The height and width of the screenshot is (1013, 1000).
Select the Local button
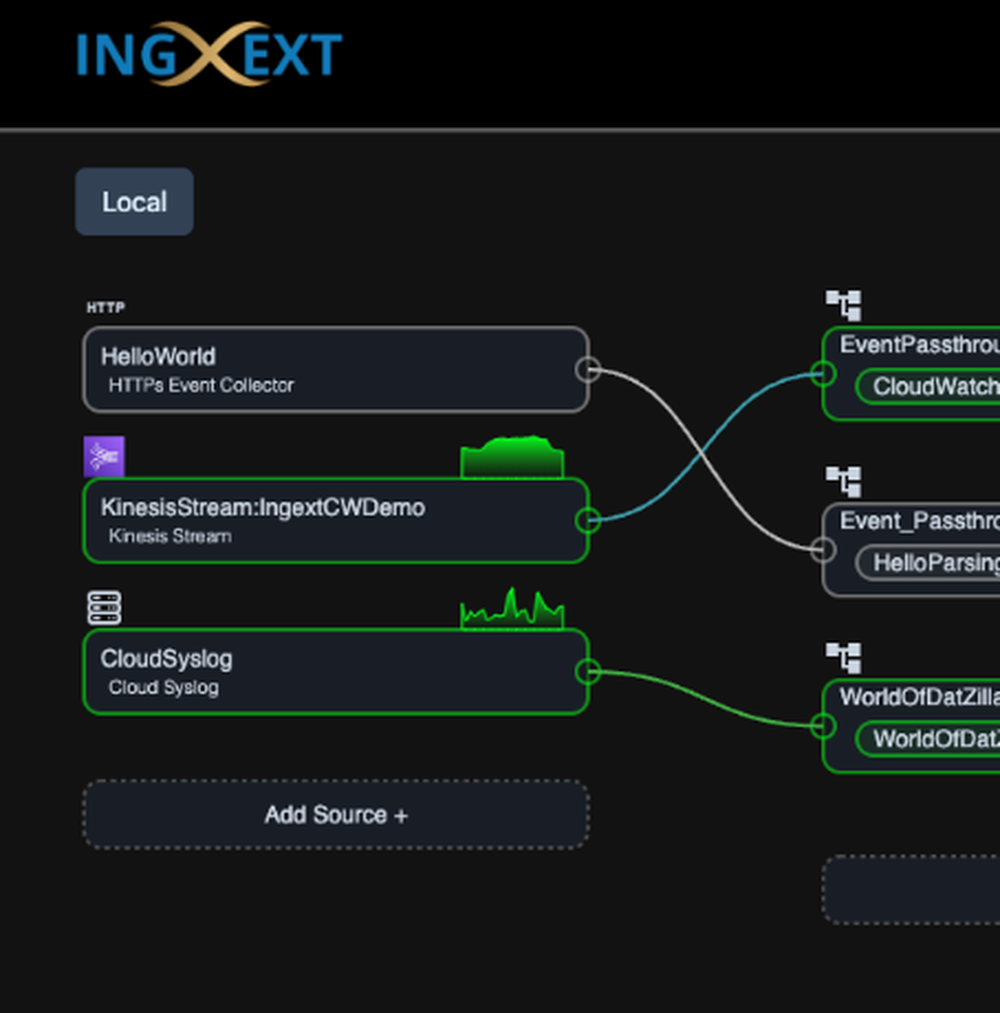point(134,202)
